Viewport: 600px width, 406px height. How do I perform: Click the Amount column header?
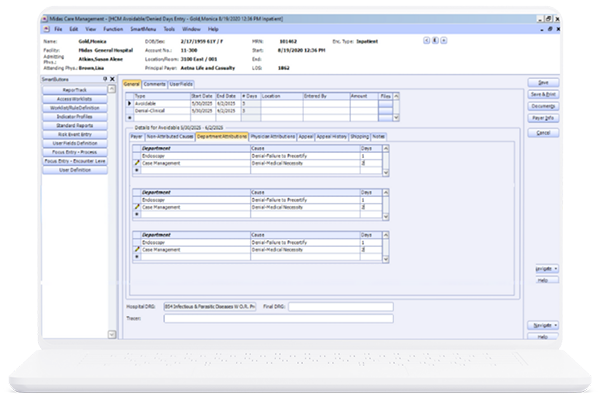tap(364, 96)
